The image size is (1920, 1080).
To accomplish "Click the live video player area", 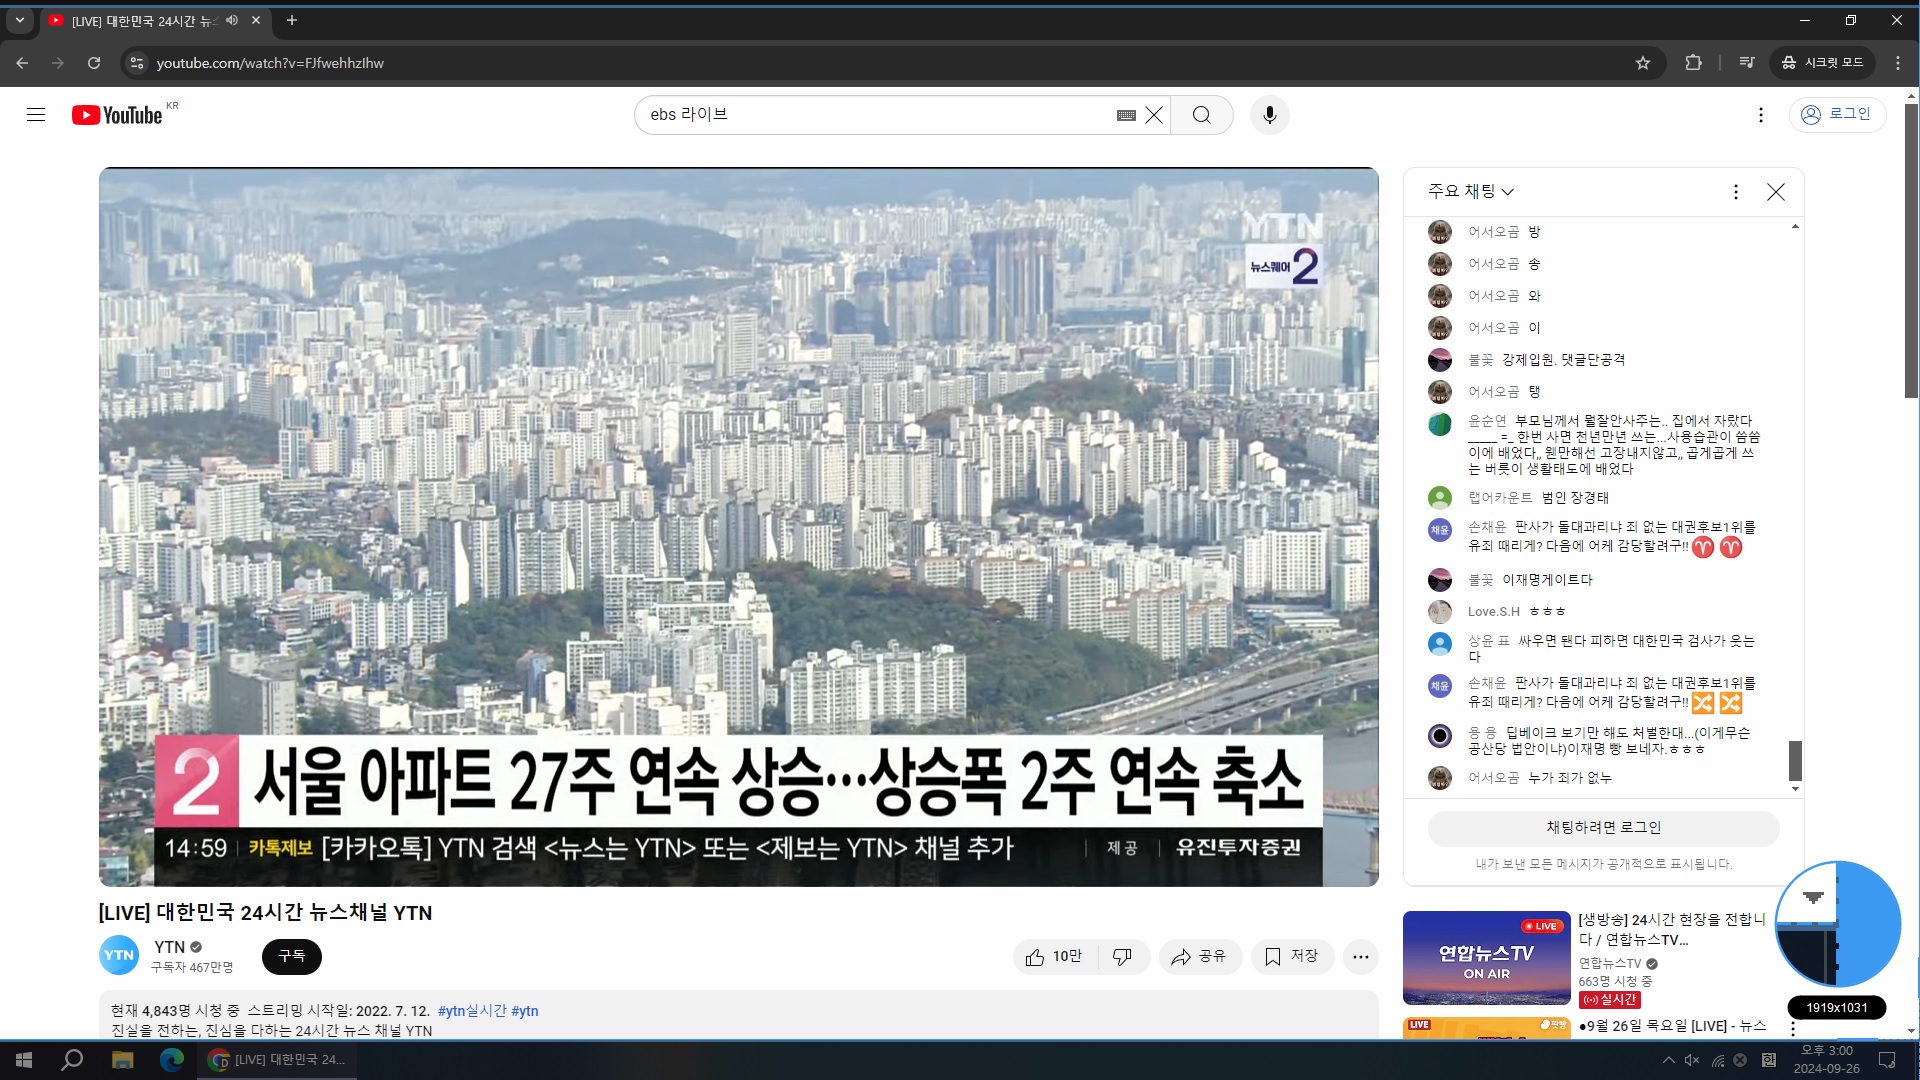I will (x=738, y=527).
